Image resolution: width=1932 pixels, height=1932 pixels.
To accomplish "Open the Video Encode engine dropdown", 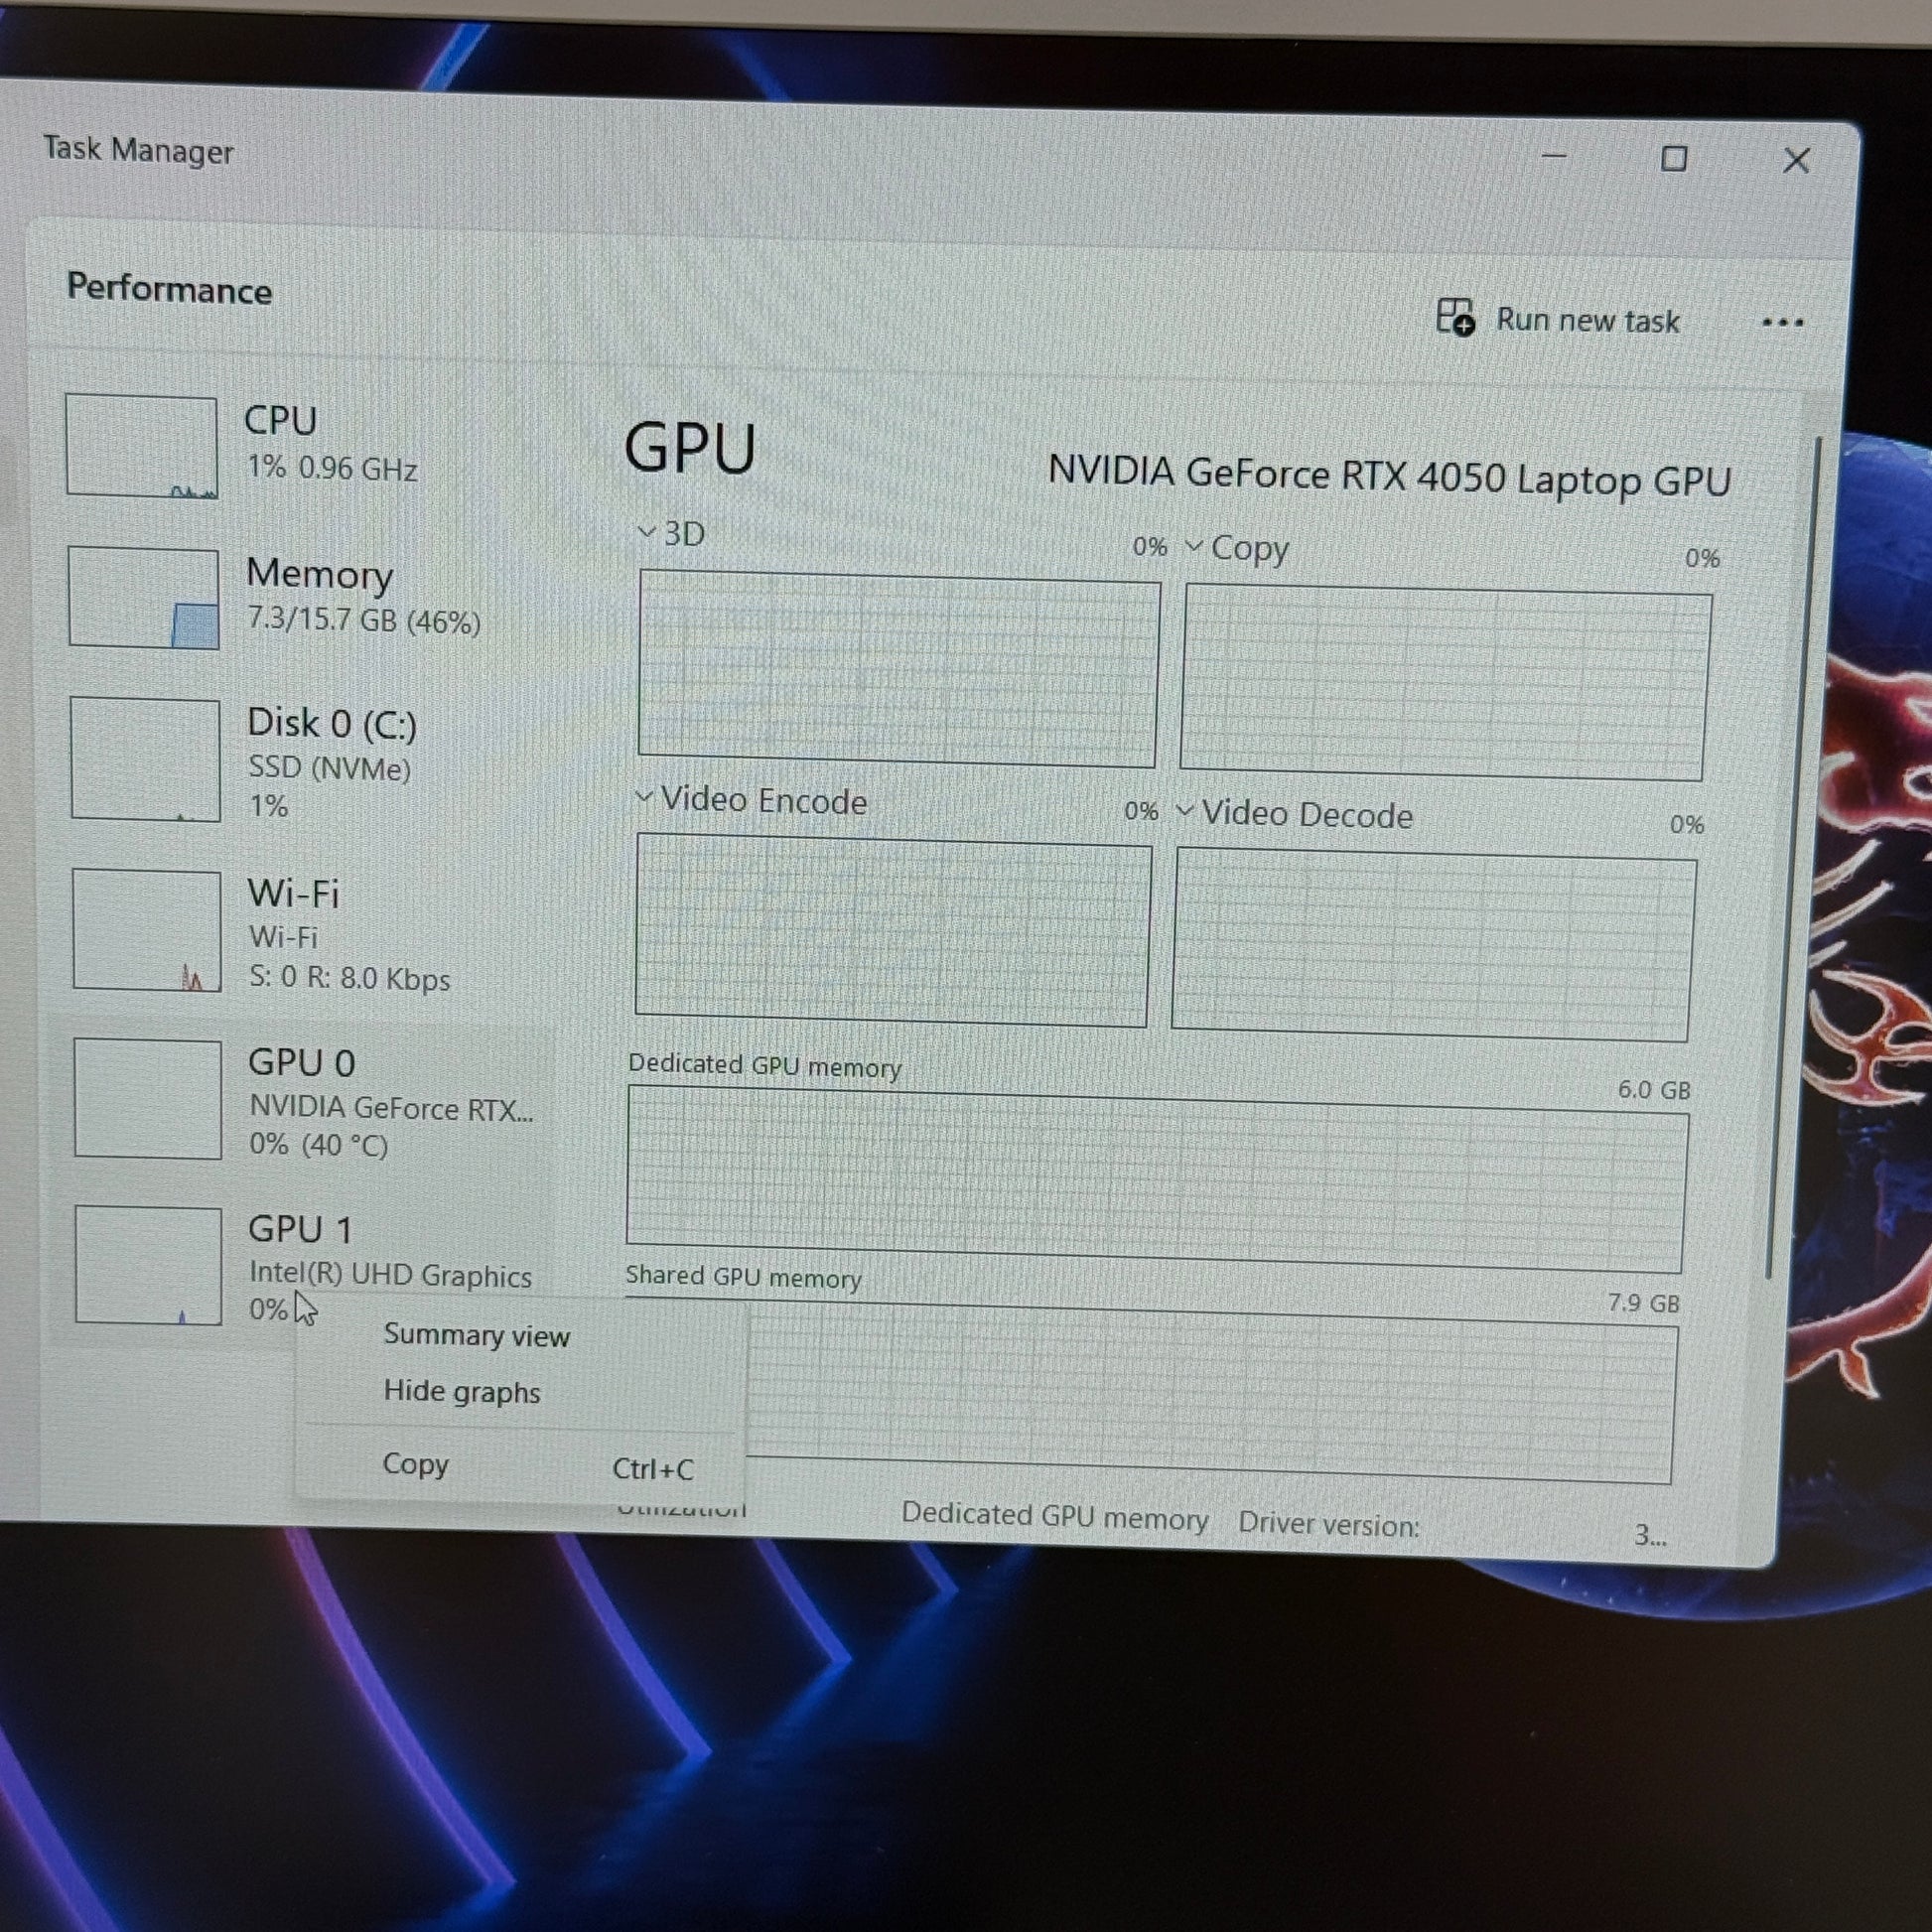I will (645, 797).
